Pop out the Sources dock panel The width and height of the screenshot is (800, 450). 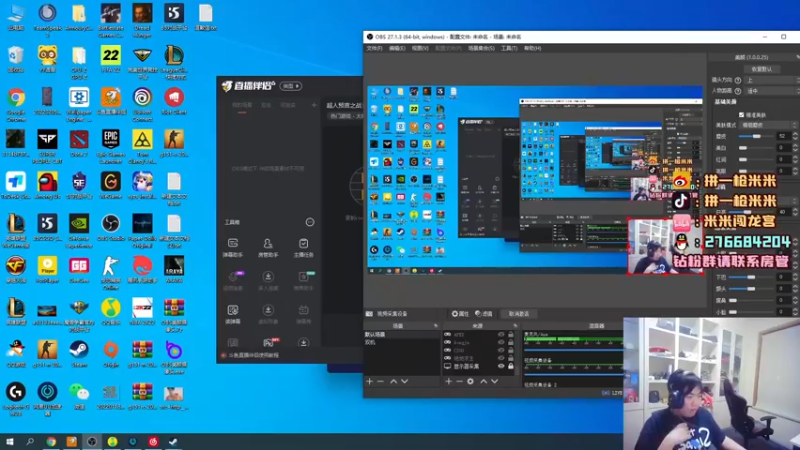(515, 326)
